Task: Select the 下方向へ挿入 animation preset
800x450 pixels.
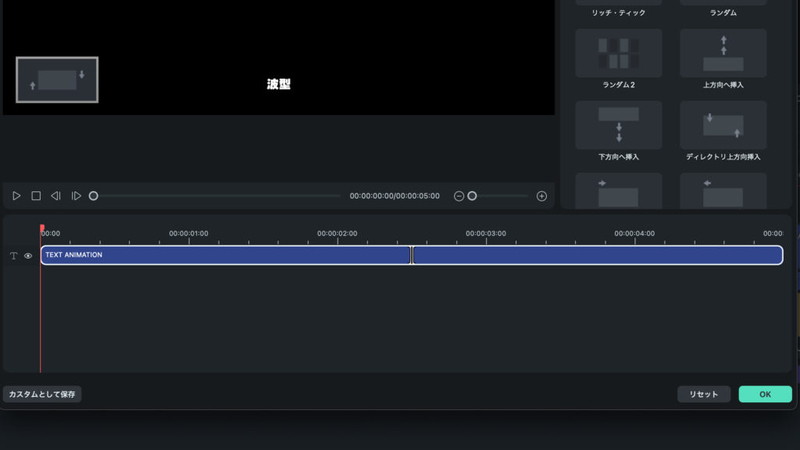Action: (x=618, y=125)
